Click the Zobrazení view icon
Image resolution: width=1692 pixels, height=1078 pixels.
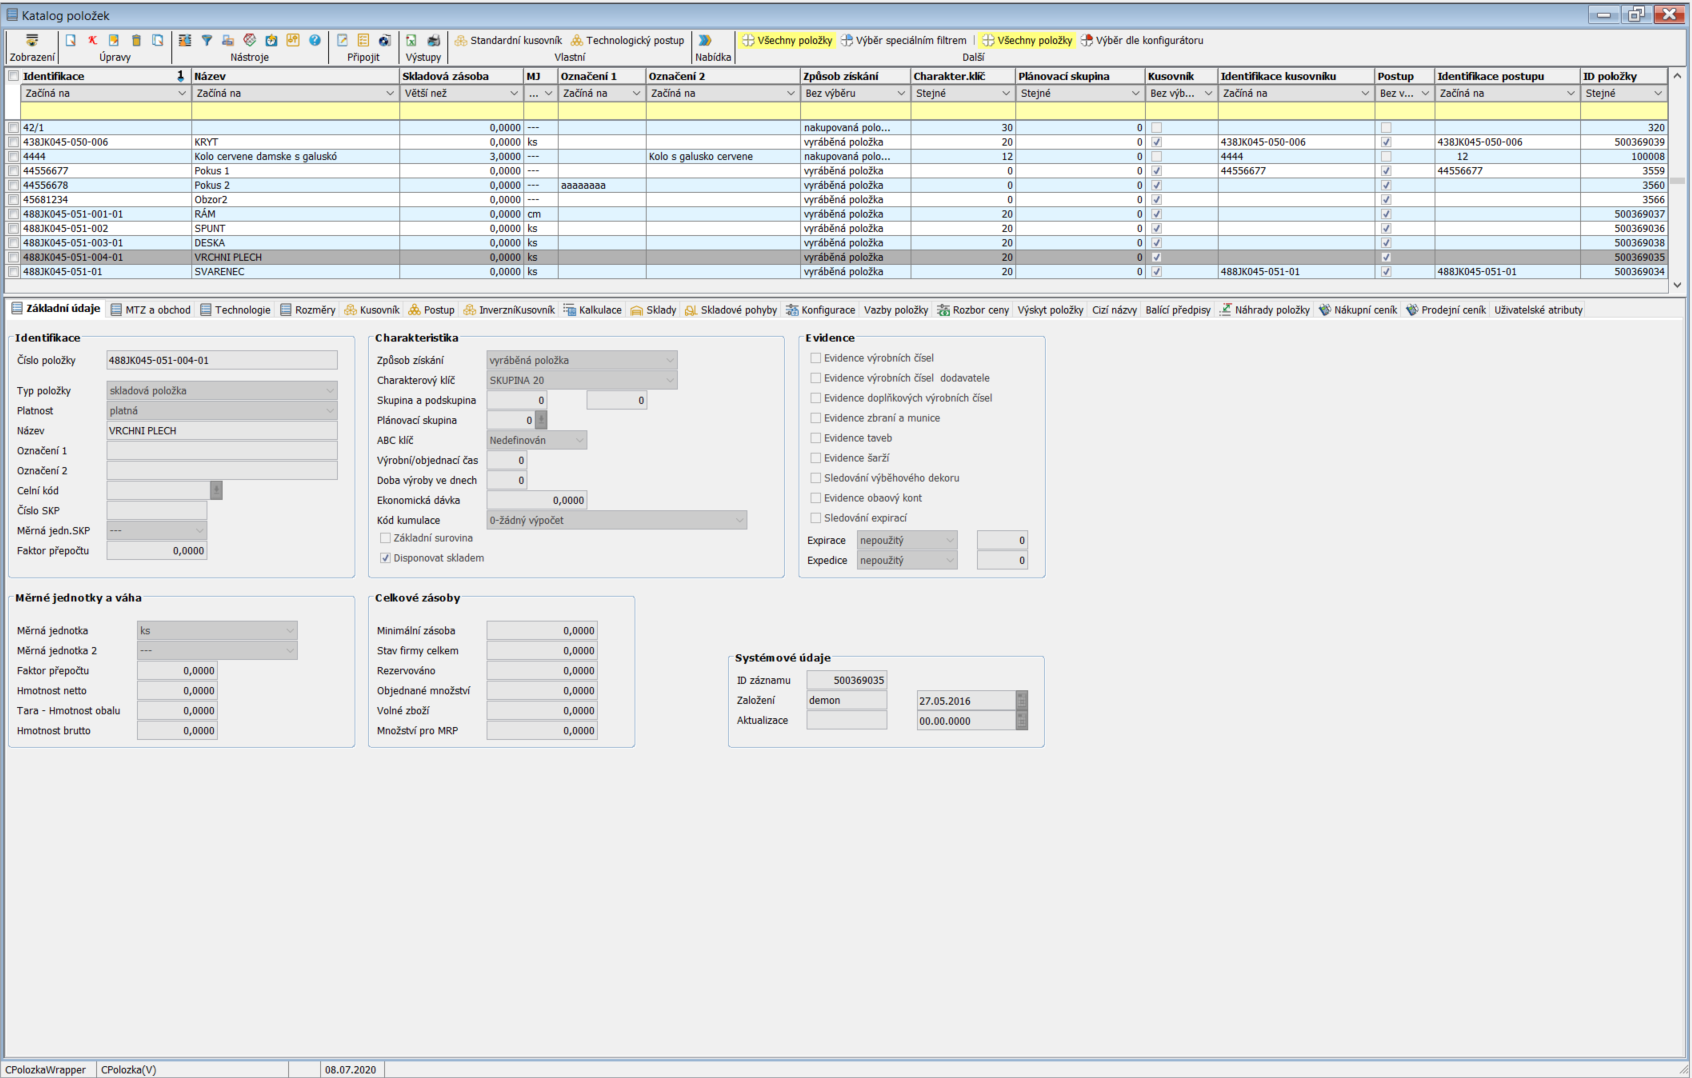click(32, 41)
